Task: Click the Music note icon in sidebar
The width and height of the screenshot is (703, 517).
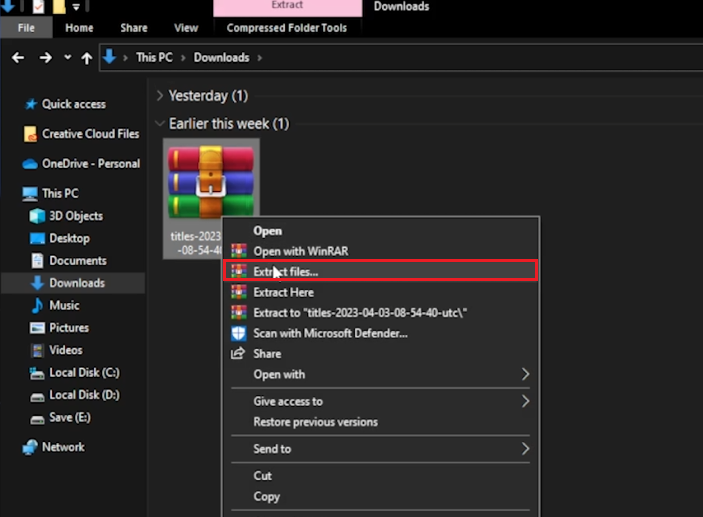Action: click(37, 305)
